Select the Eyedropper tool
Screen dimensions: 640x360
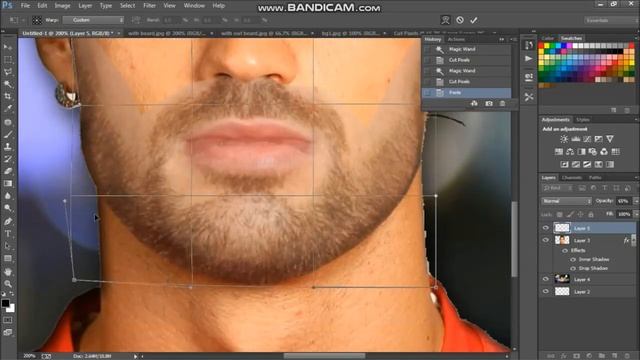point(8,109)
